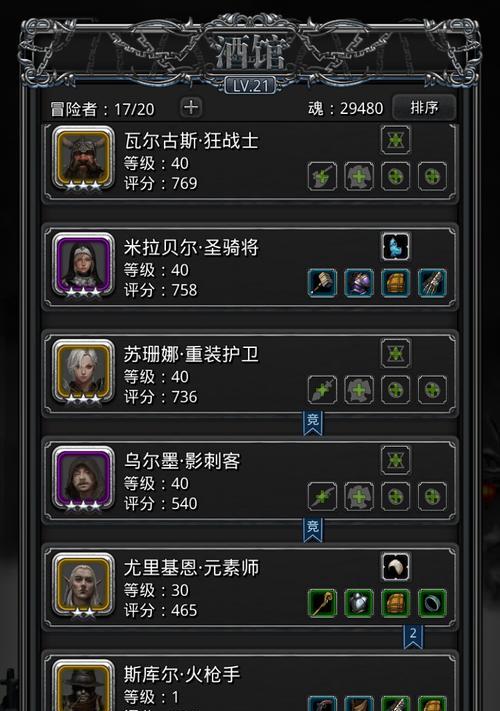The image size is (500, 711).
Task: Choose 斯库尔·火枪手 adventurer entry
Action: coord(250,682)
